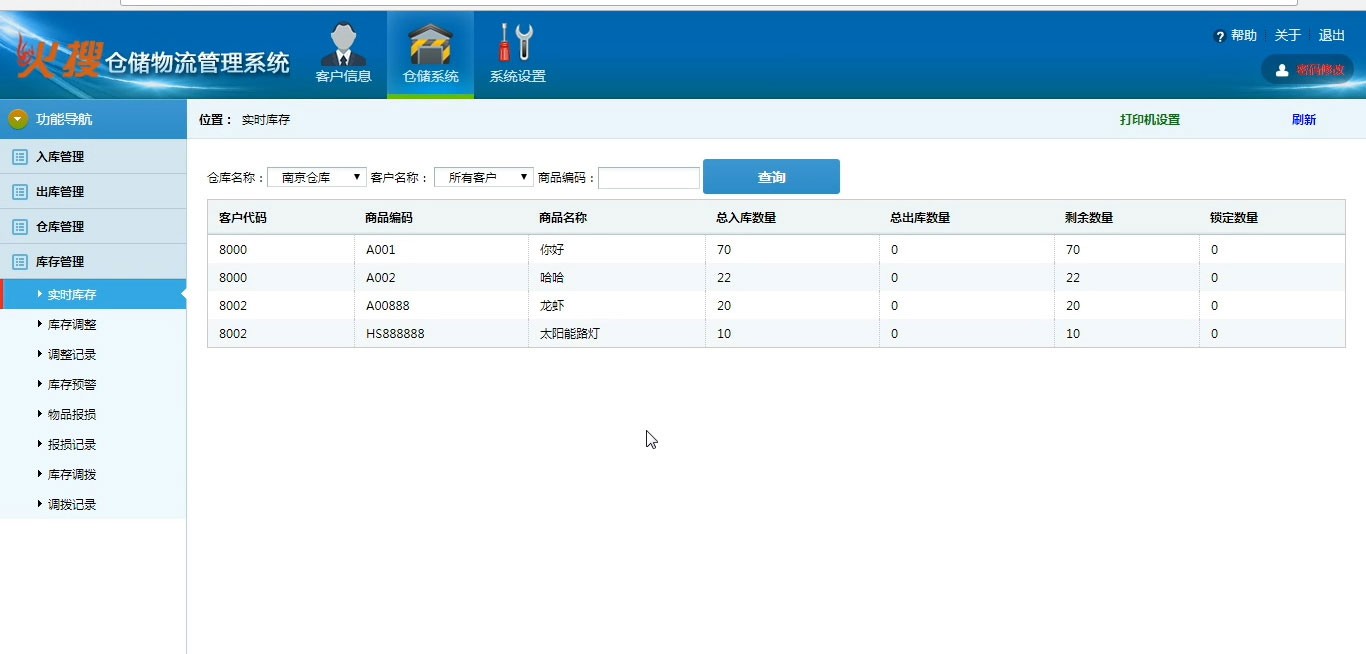Image resolution: width=1366 pixels, height=654 pixels.
Task: Click the 打印机设置 link
Action: [1150, 120]
